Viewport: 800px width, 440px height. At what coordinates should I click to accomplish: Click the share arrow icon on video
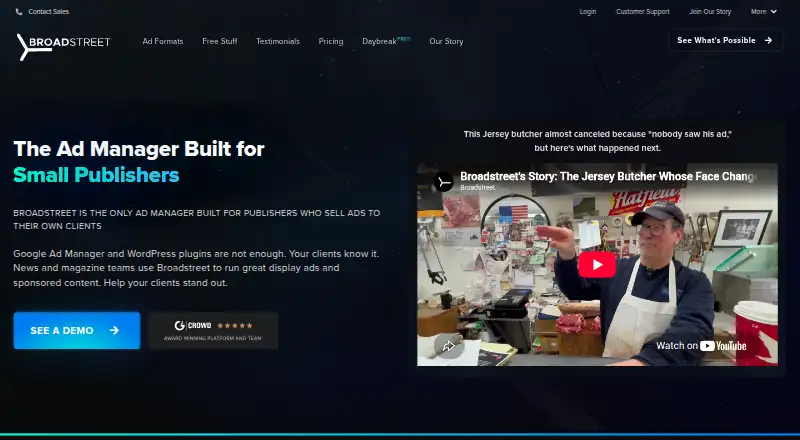[448, 347]
